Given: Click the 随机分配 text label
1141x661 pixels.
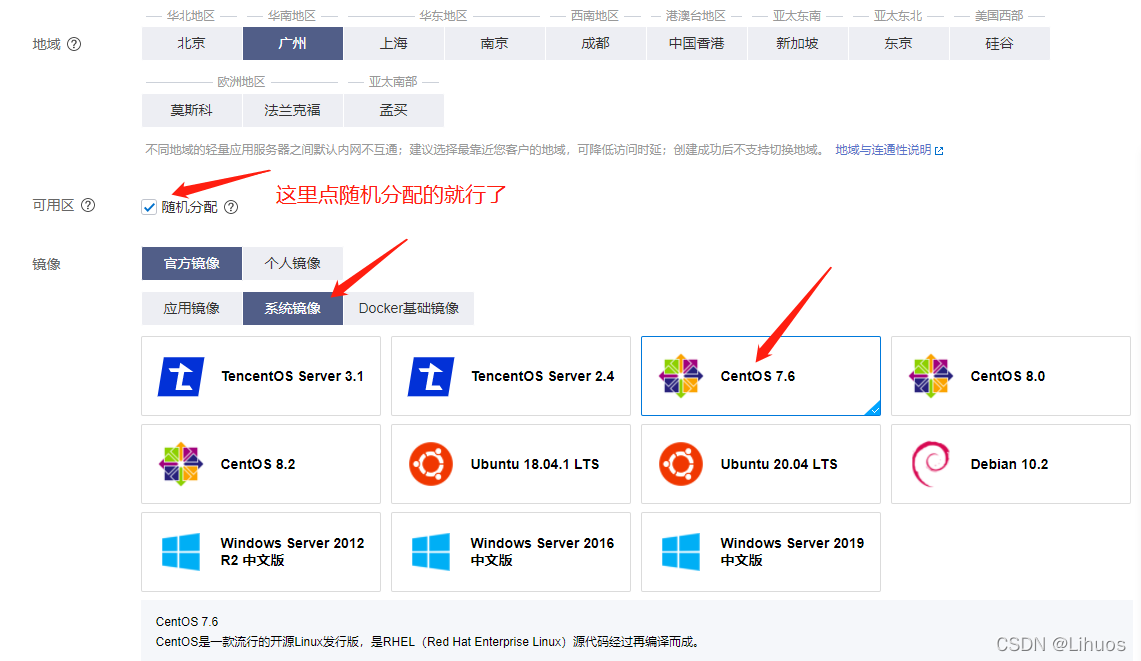Looking at the screenshot, I should 189,207.
